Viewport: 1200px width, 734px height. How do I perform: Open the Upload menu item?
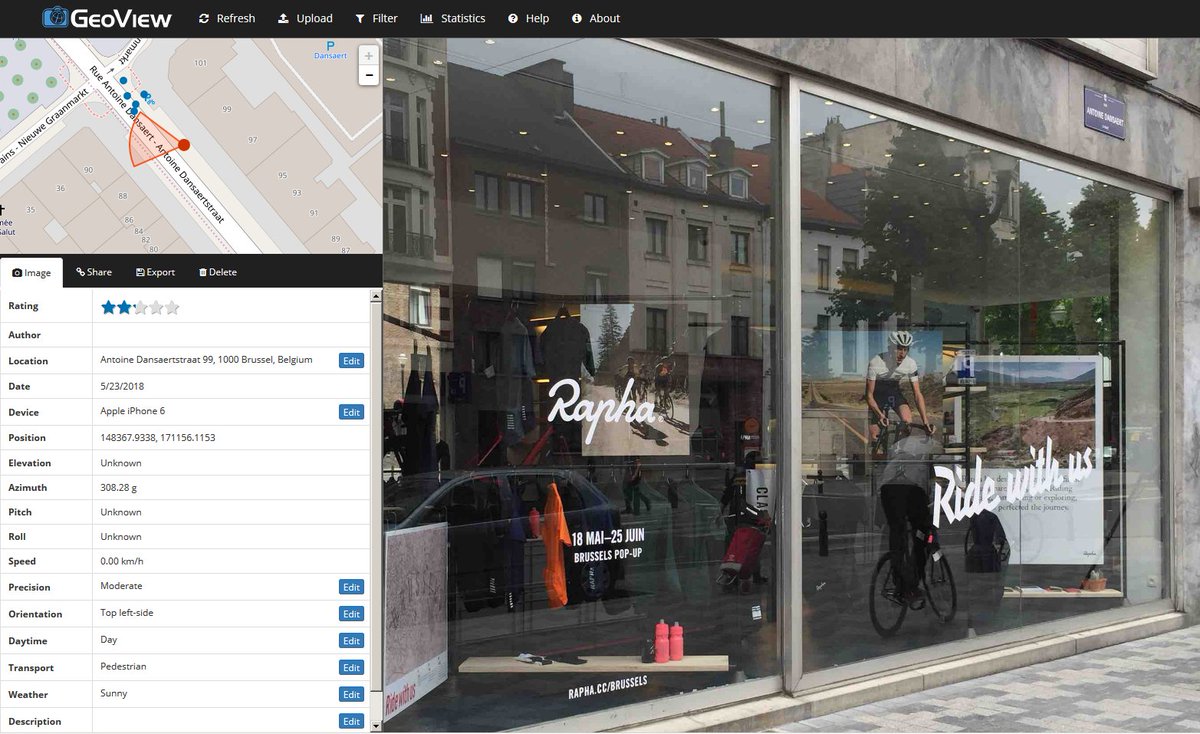click(305, 18)
